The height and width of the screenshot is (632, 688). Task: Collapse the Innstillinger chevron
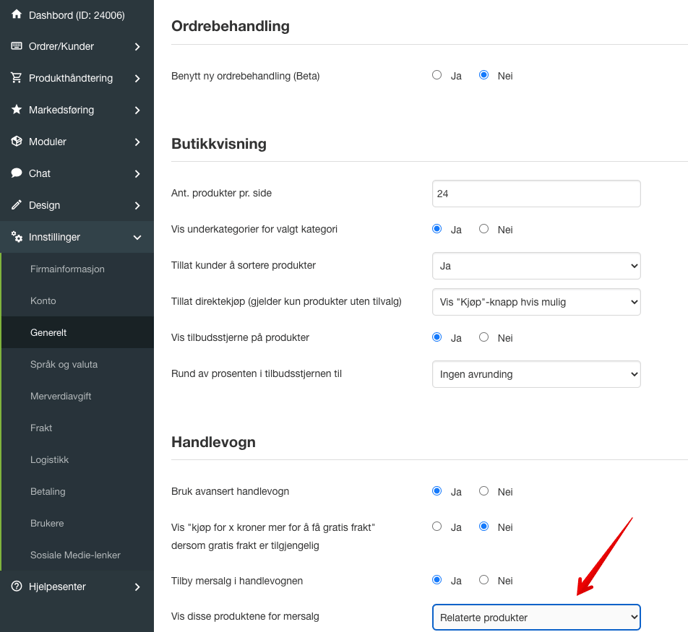point(137,237)
